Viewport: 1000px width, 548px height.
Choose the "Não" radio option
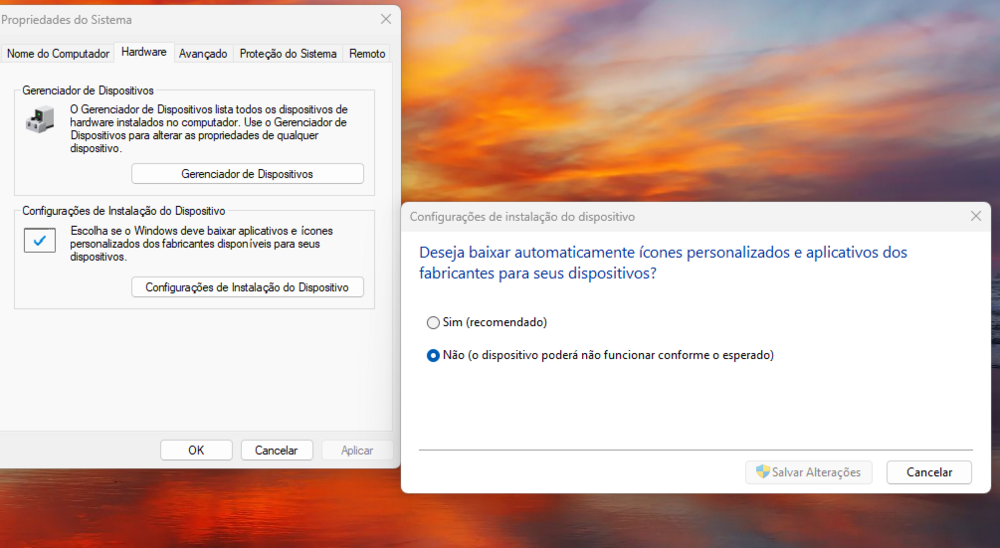point(433,355)
